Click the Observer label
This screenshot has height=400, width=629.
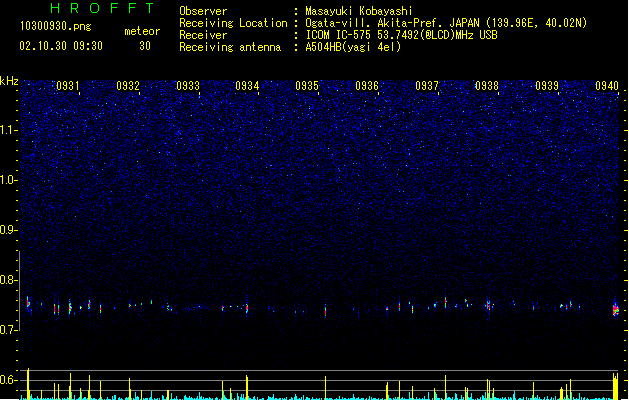pos(203,11)
